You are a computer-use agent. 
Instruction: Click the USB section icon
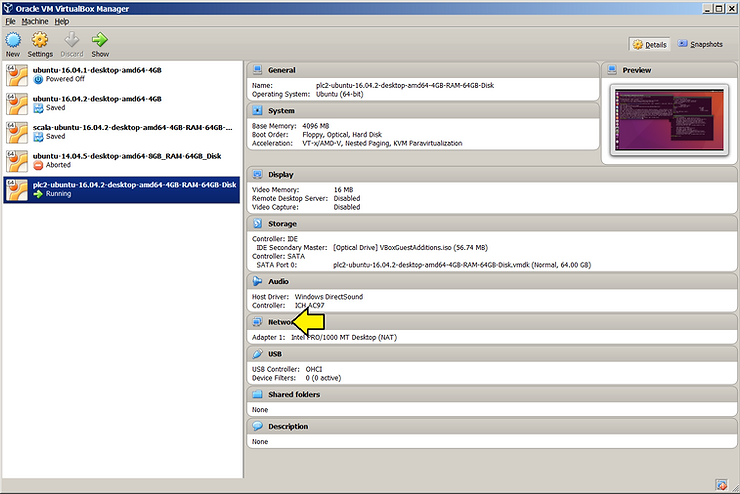click(258, 354)
